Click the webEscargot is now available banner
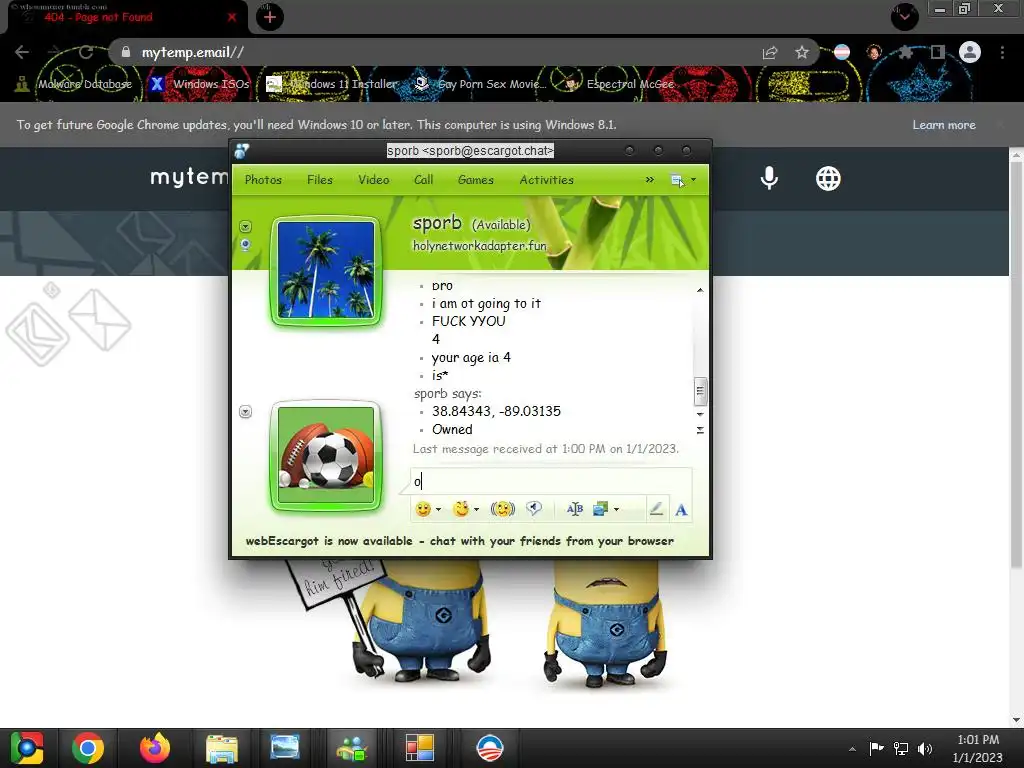This screenshot has width=1024, height=768. point(460,541)
